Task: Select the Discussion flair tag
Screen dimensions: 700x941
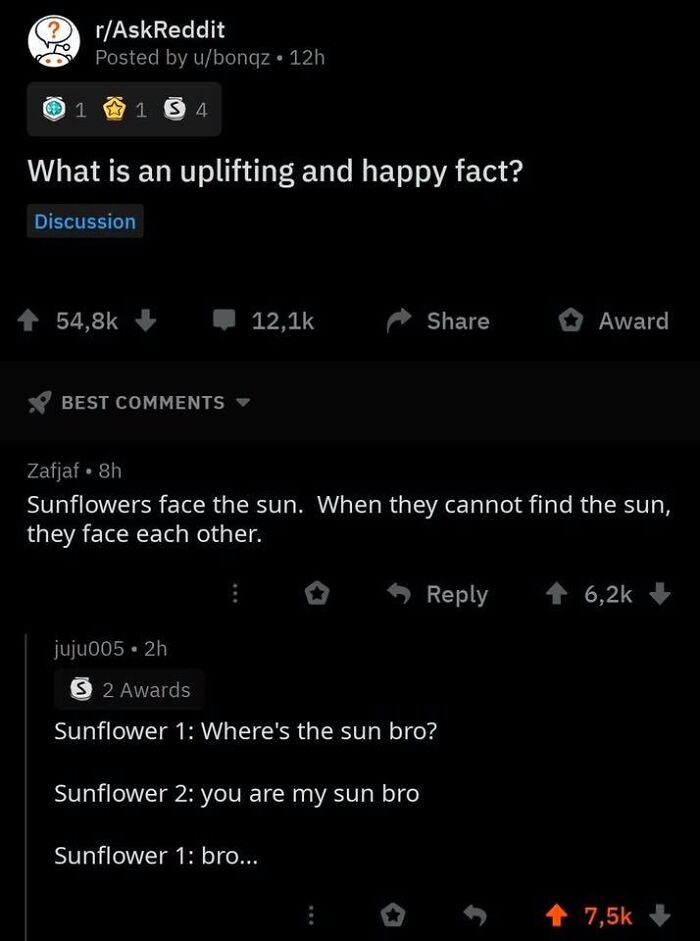Action: point(84,221)
